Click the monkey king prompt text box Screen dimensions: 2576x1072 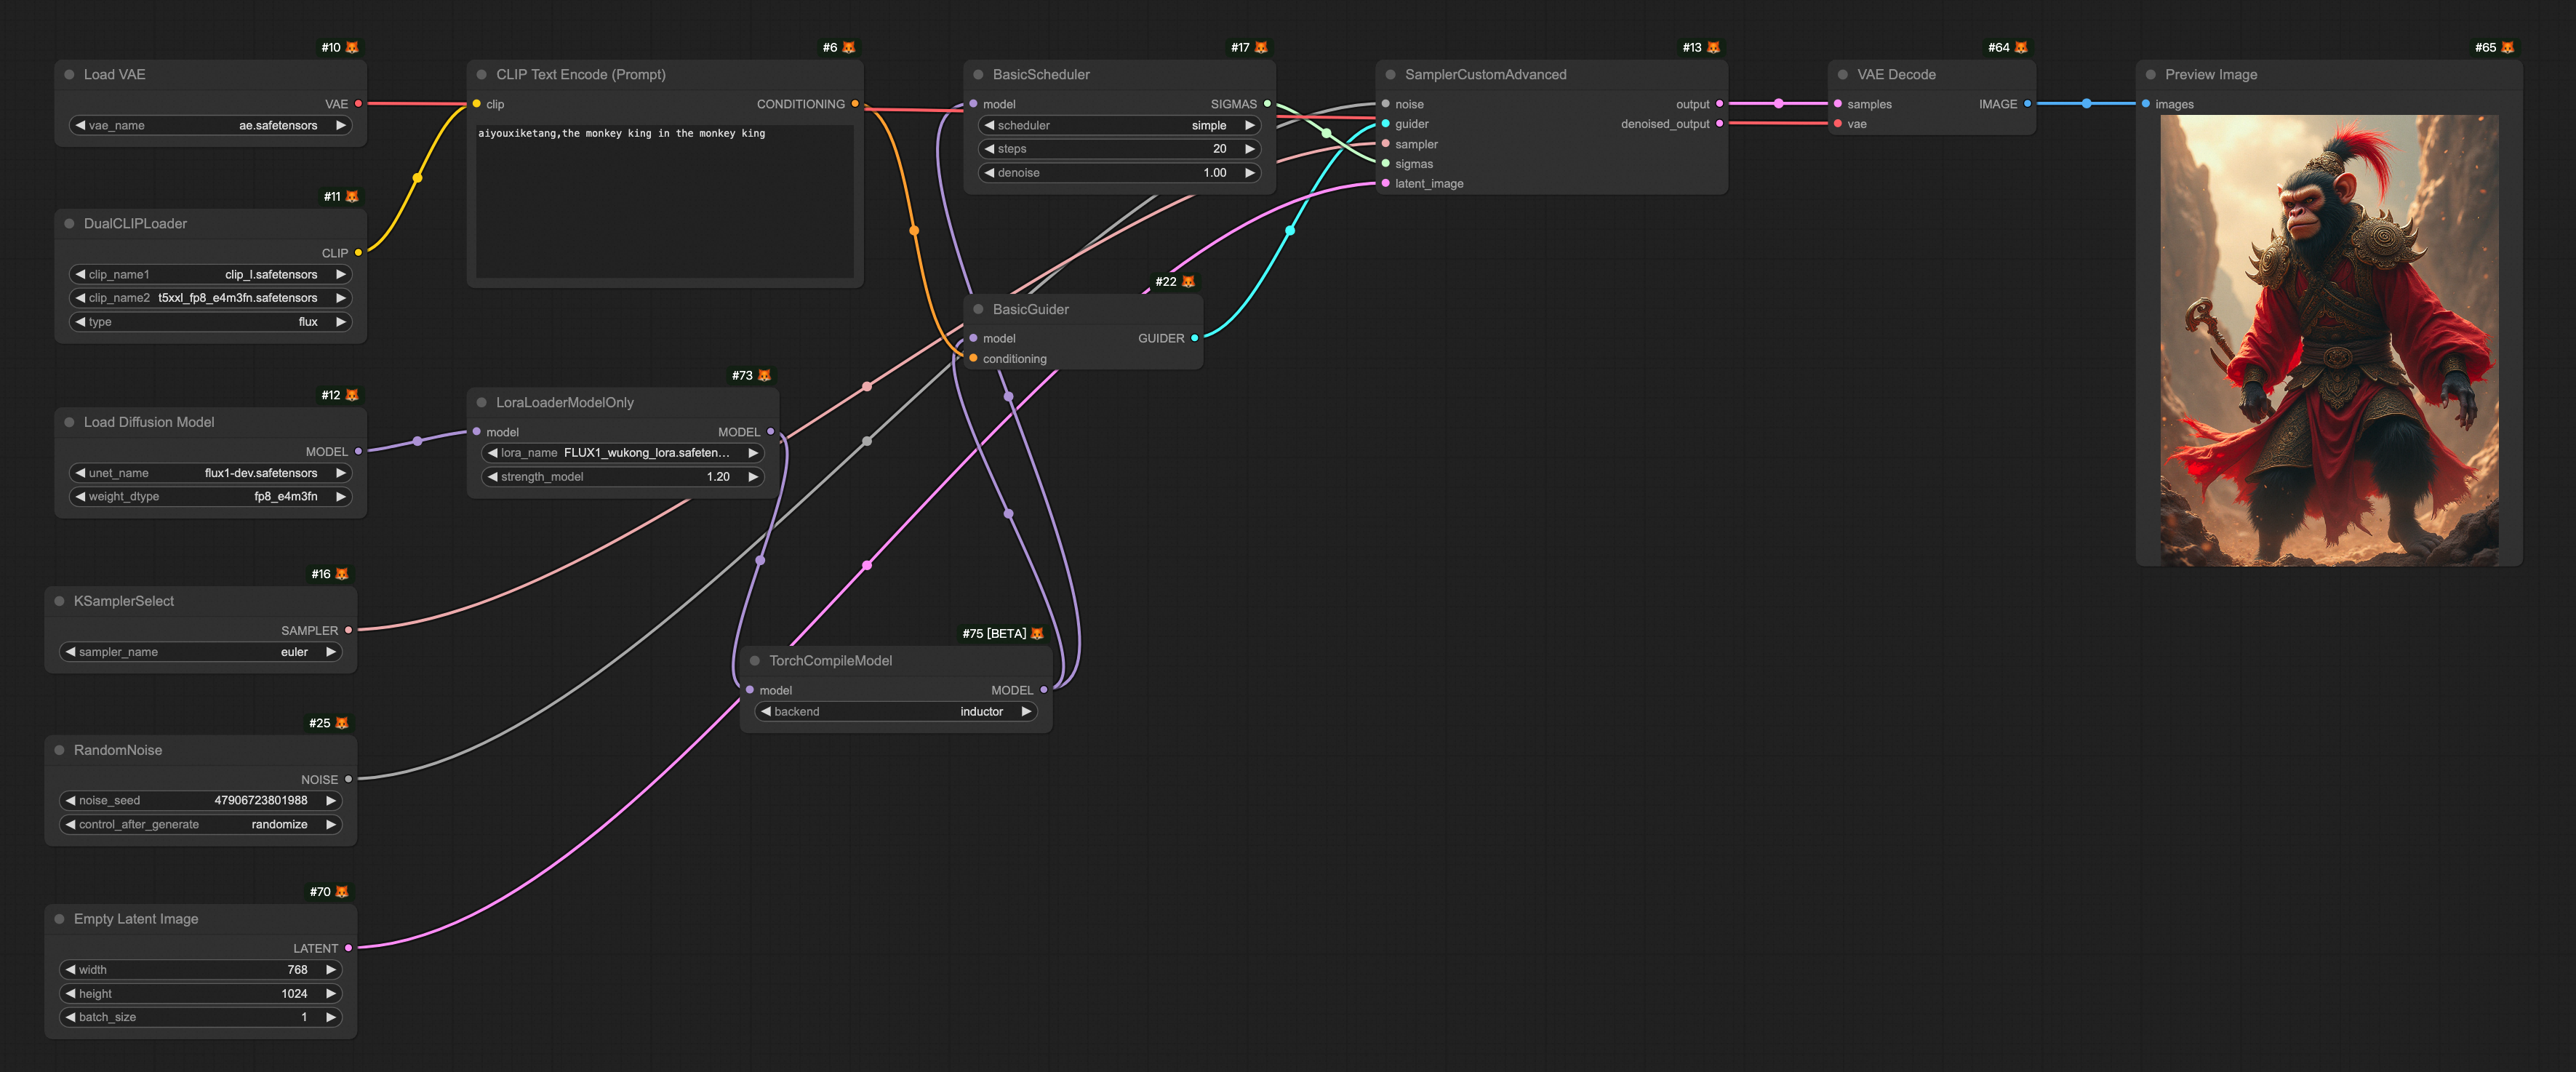(664, 200)
